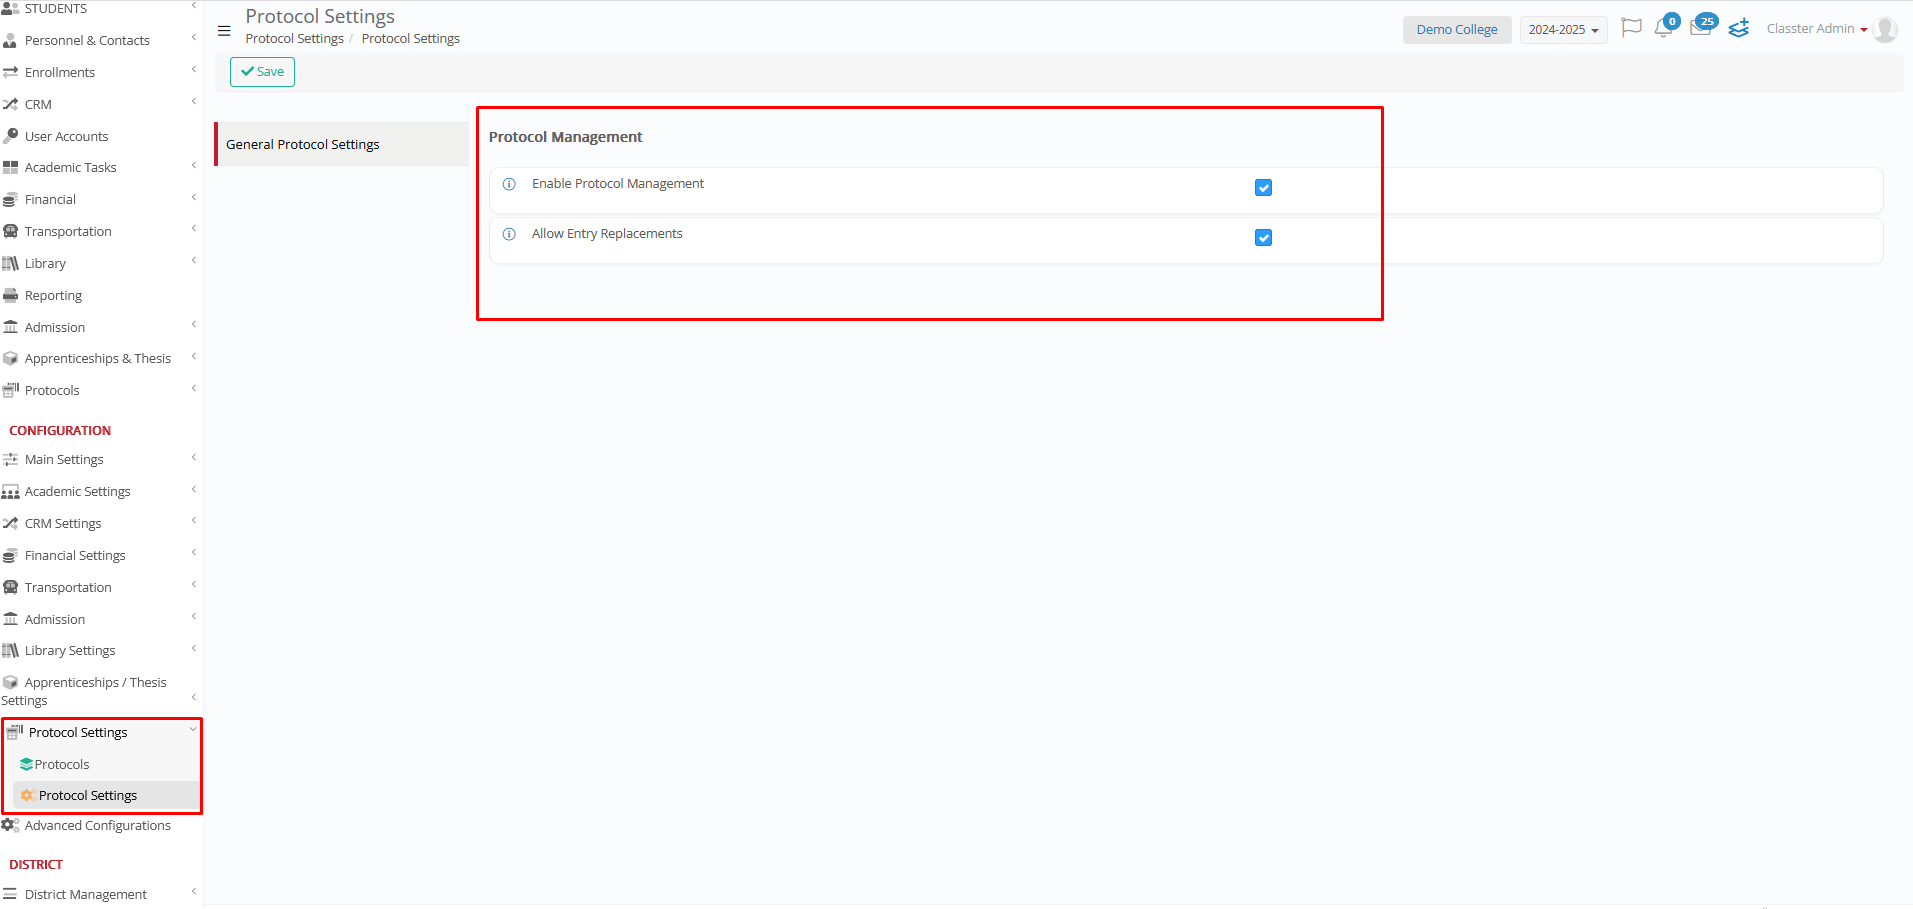1913x909 pixels.
Task: Open the Classter Admin user dropdown
Action: click(x=1816, y=29)
